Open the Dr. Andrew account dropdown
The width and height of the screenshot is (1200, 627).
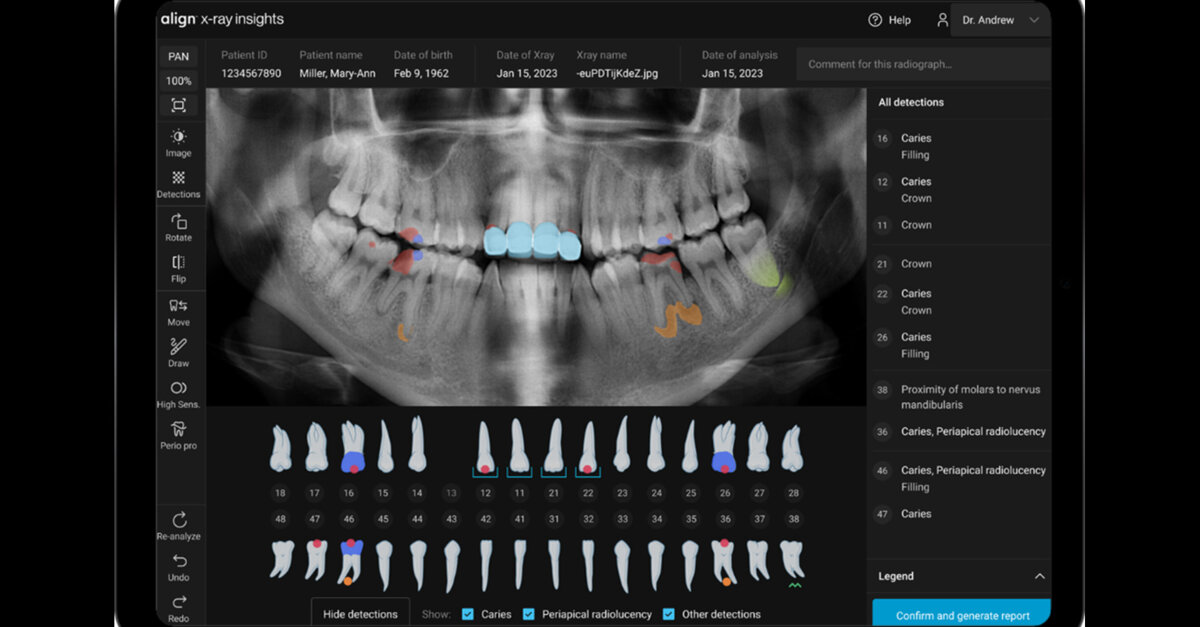click(1000, 20)
